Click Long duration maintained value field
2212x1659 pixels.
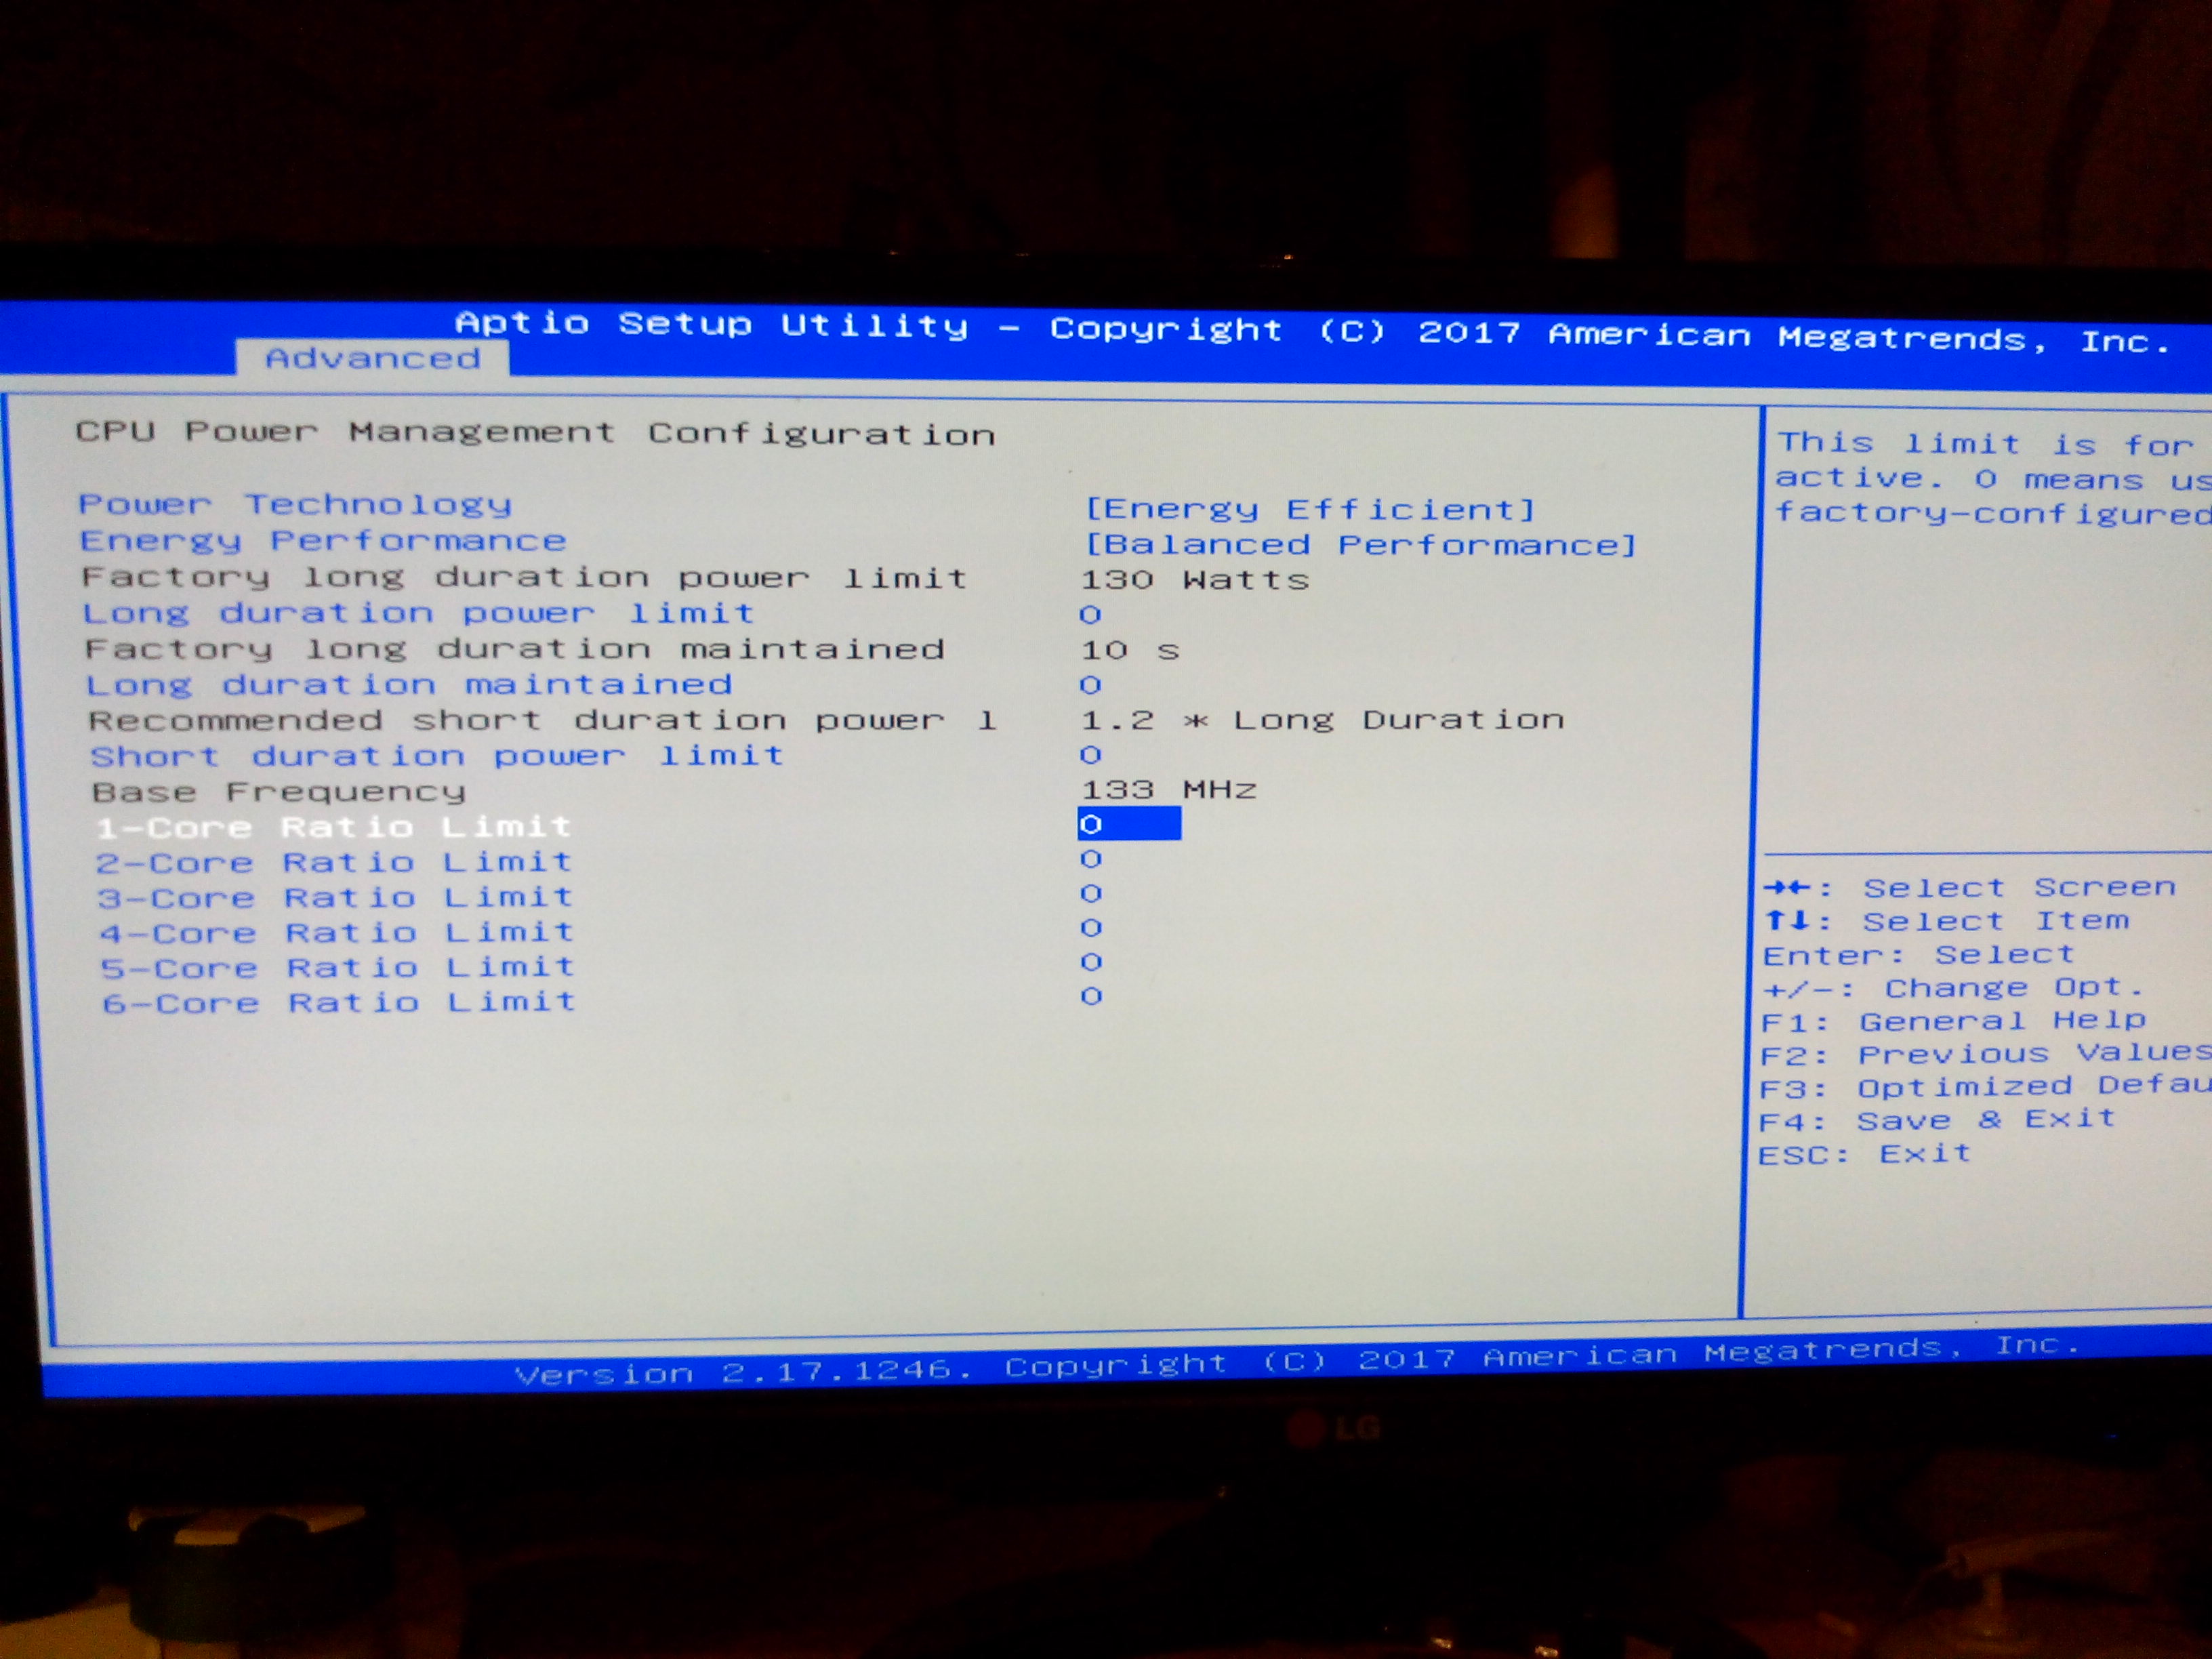(1090, 685)
